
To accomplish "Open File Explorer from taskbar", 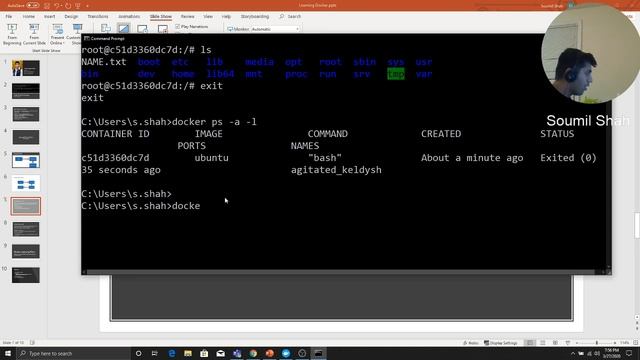I will tap(188, 353).
